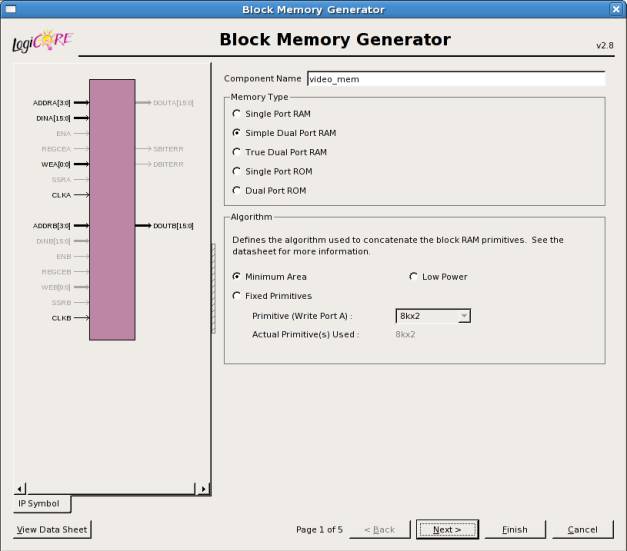This screenshot has width=627, height=551.
Task: Close the Block Memory Generator window
Action: (x=616, y=9)
